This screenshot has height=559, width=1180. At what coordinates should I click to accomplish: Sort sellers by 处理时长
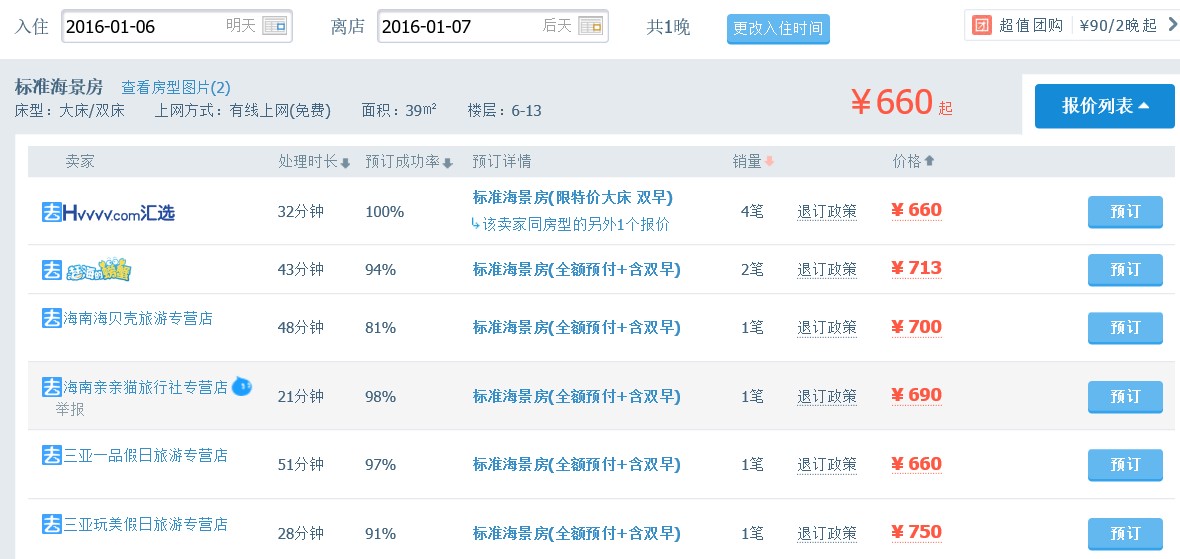[x=314, y=162]
